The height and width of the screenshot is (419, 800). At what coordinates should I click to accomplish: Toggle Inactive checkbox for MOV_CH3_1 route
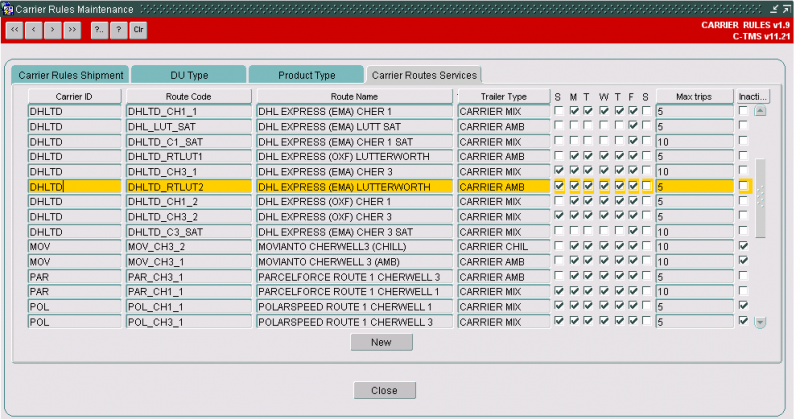pyautogui.click(x=743, y=260)
